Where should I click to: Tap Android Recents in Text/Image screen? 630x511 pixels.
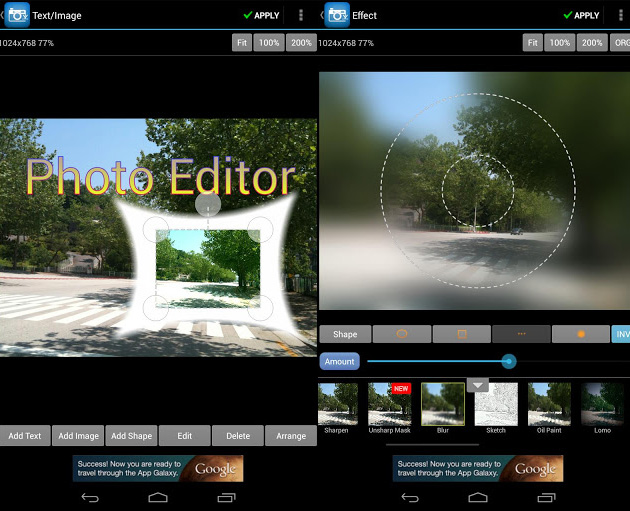(227, 497)
